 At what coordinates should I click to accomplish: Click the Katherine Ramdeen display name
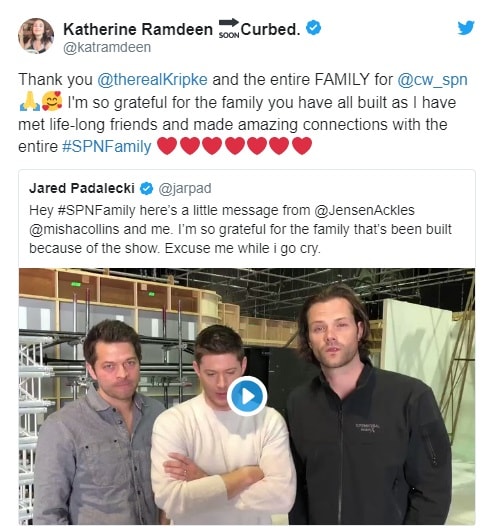point(138,29)
